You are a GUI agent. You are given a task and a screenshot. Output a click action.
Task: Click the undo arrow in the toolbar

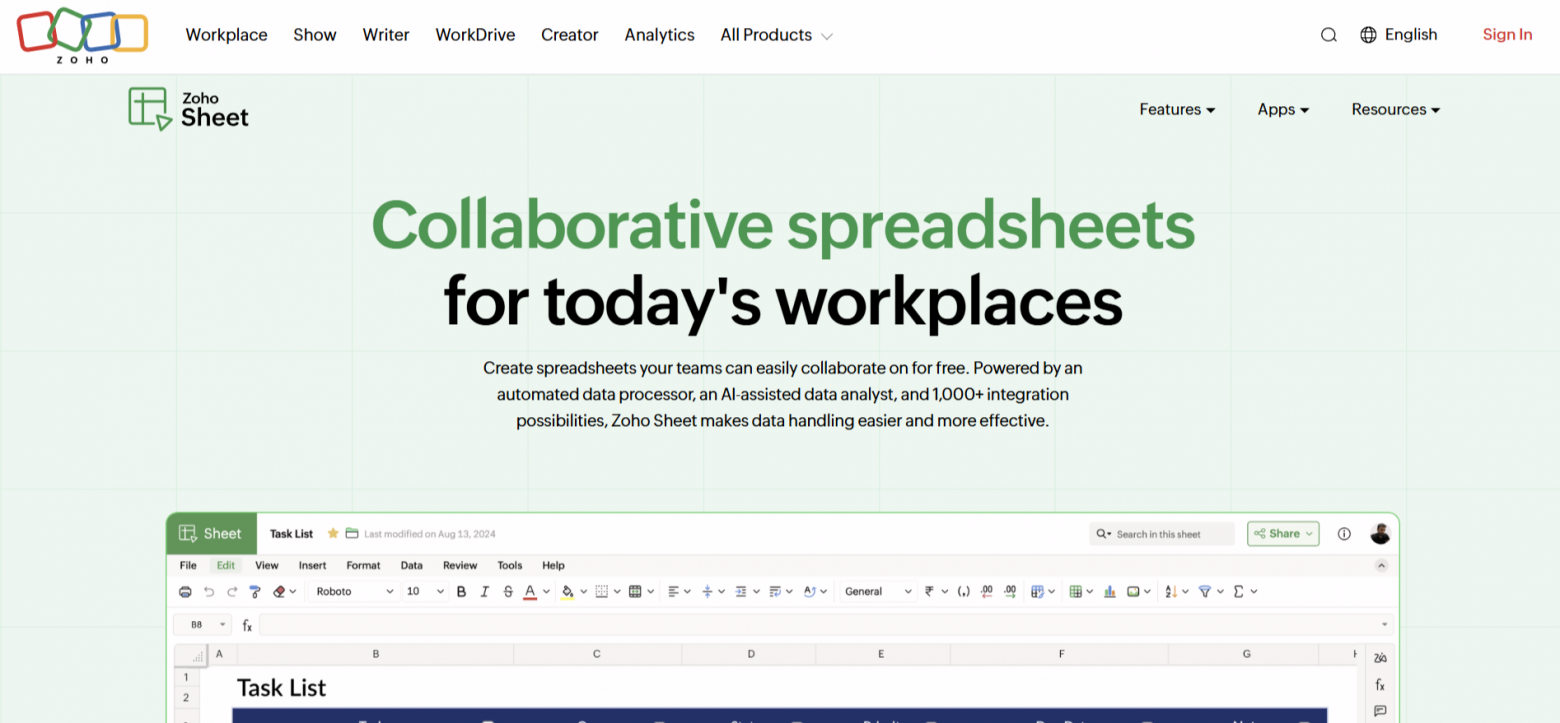[209, 592]
